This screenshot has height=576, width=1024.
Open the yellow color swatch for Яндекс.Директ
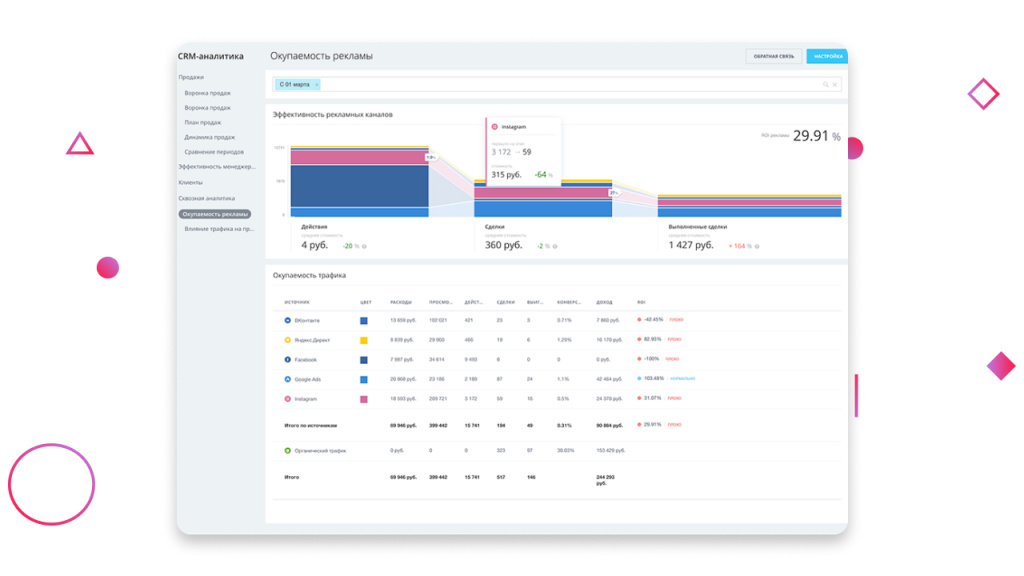tap(364, 340)
